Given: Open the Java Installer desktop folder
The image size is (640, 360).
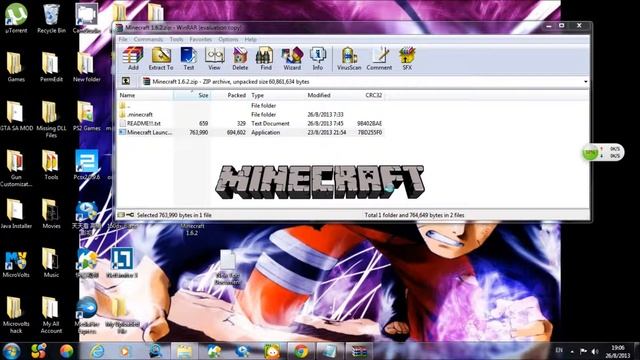Looking at the screenshot, I should (16, 213).
